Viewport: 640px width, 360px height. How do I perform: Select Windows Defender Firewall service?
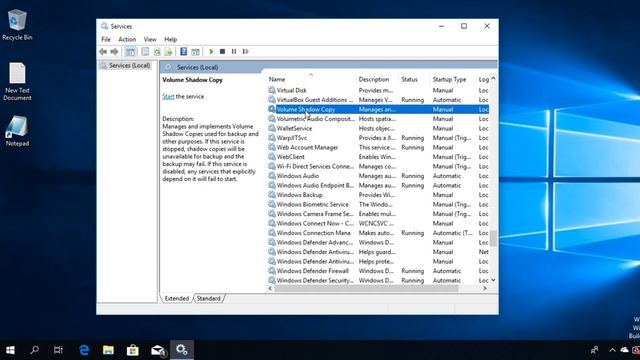378,271
